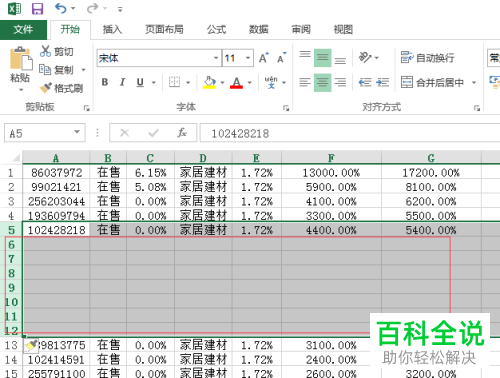Select column F header

(331, 158)
